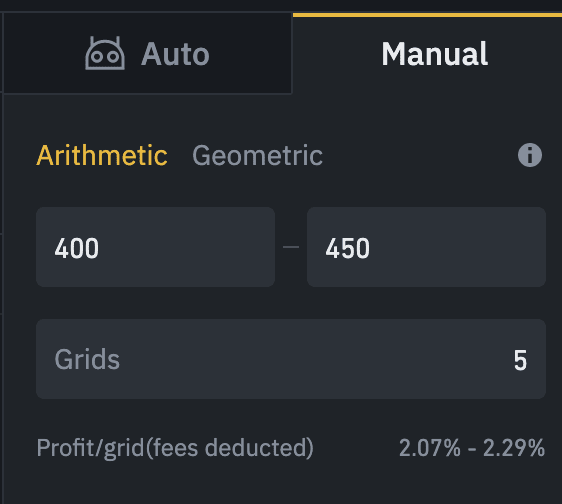Click empty area right of 450 value
This screenshot has height=504, width=562.
click(457, 247)
